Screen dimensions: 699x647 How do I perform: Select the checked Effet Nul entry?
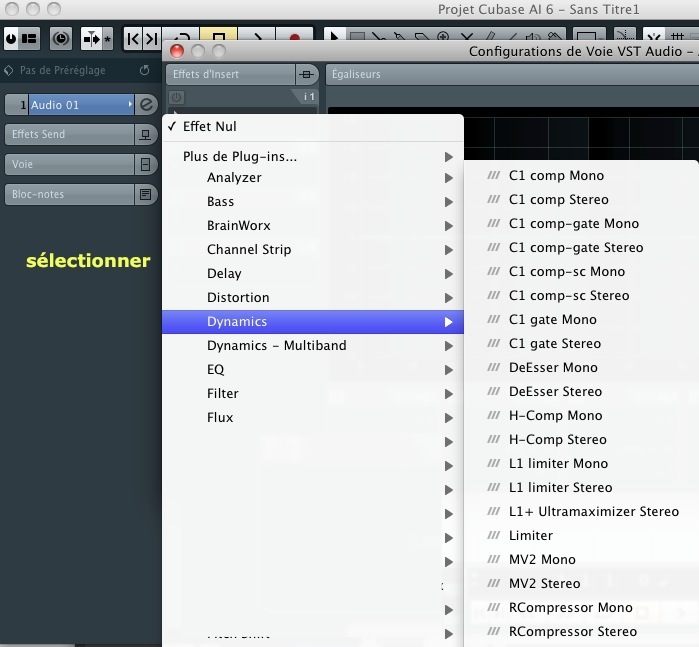312,127
